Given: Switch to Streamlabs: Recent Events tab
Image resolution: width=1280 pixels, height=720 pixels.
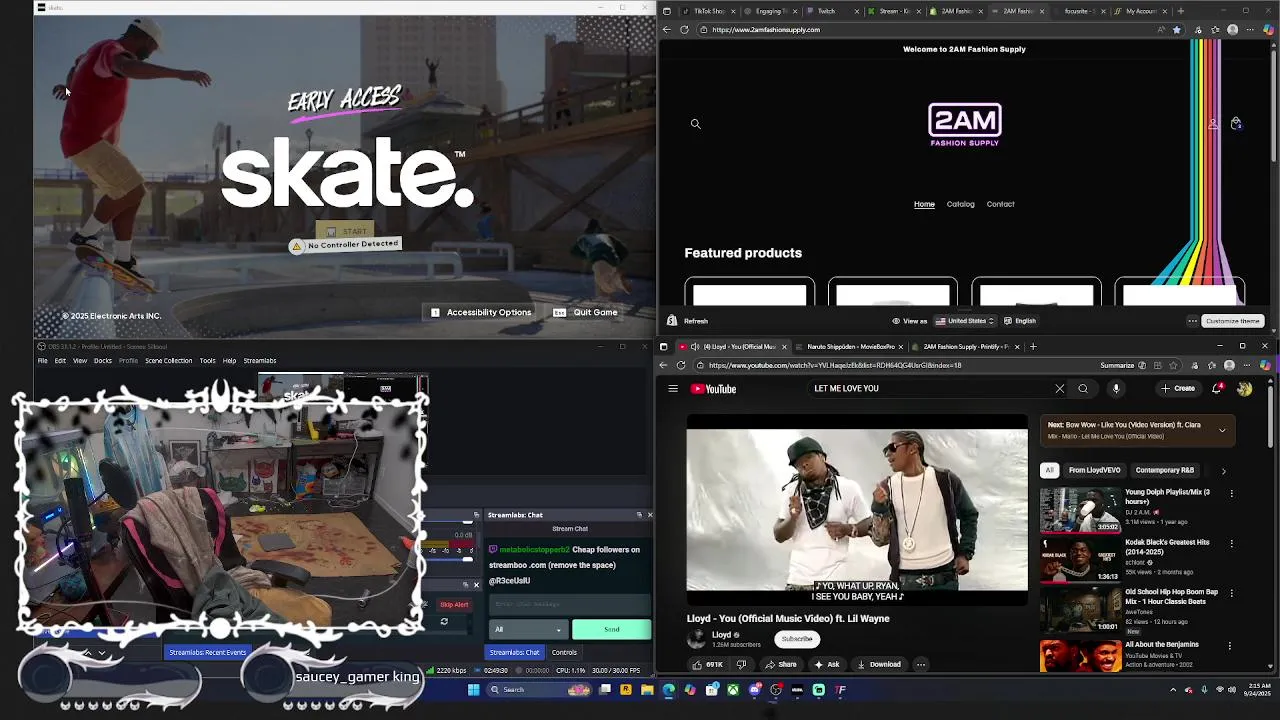Looking at the screenshot, I should 207,653.
